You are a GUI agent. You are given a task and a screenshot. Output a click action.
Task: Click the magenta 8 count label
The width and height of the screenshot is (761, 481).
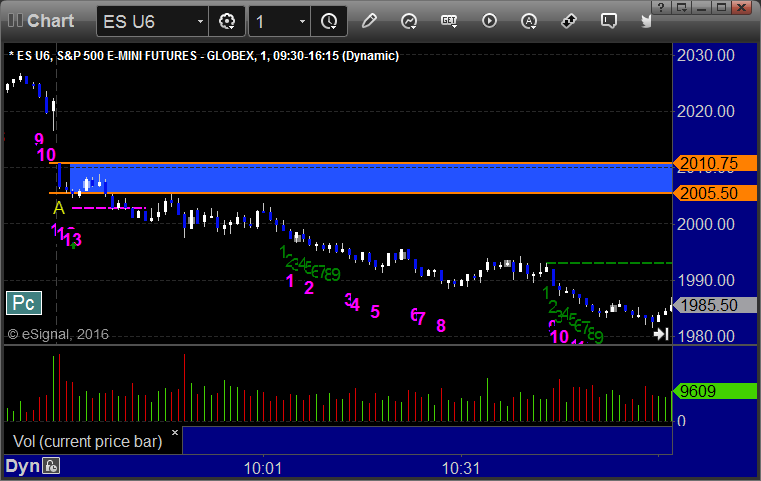(x=441, y=325)
